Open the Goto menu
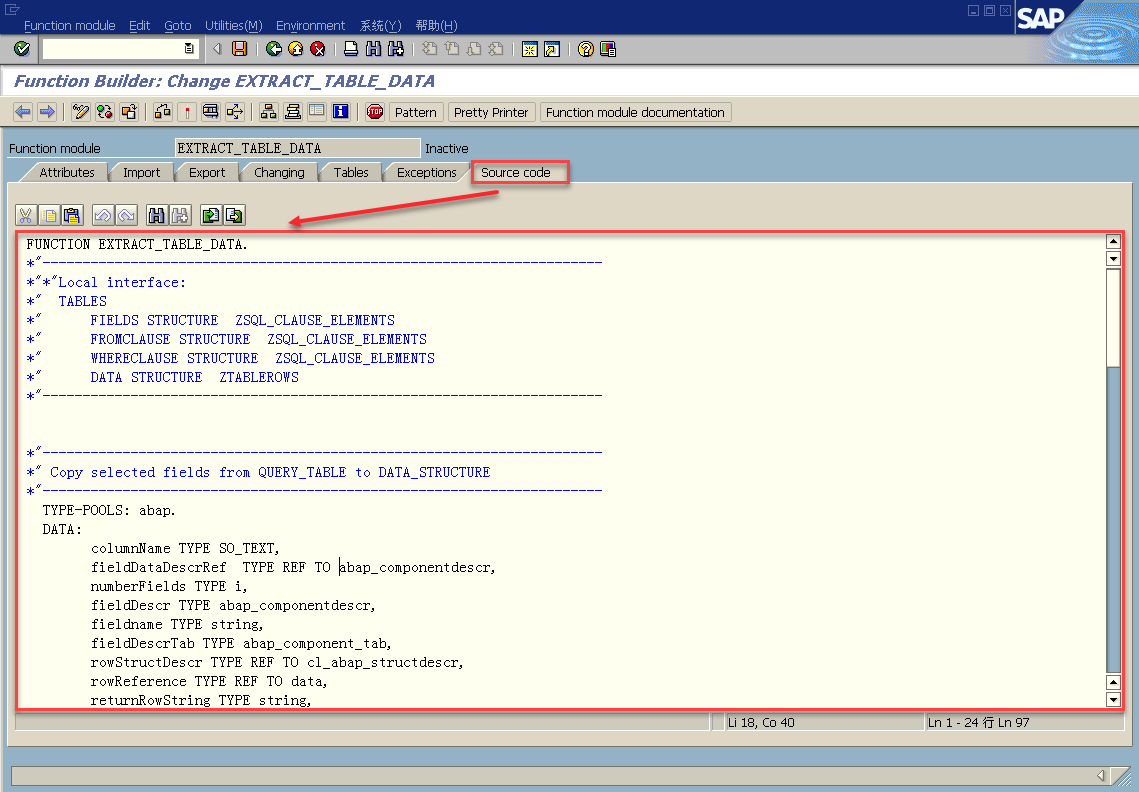The image size is (1139, 792). pyautogui.click(x=177, y=25)
